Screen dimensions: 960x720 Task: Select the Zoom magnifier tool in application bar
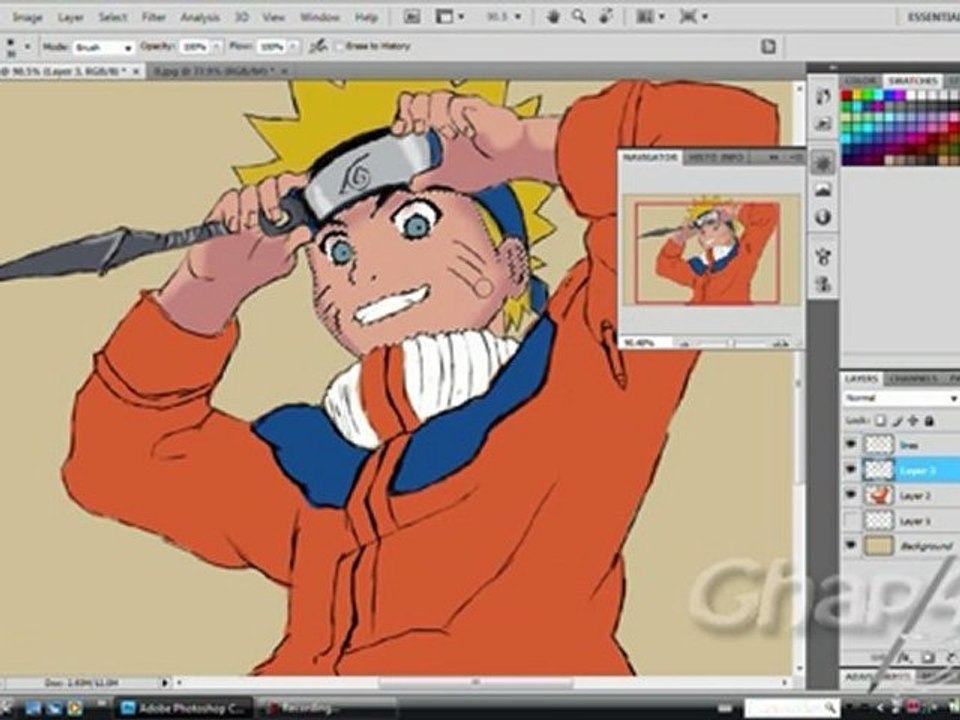click(x=579, y=17)
